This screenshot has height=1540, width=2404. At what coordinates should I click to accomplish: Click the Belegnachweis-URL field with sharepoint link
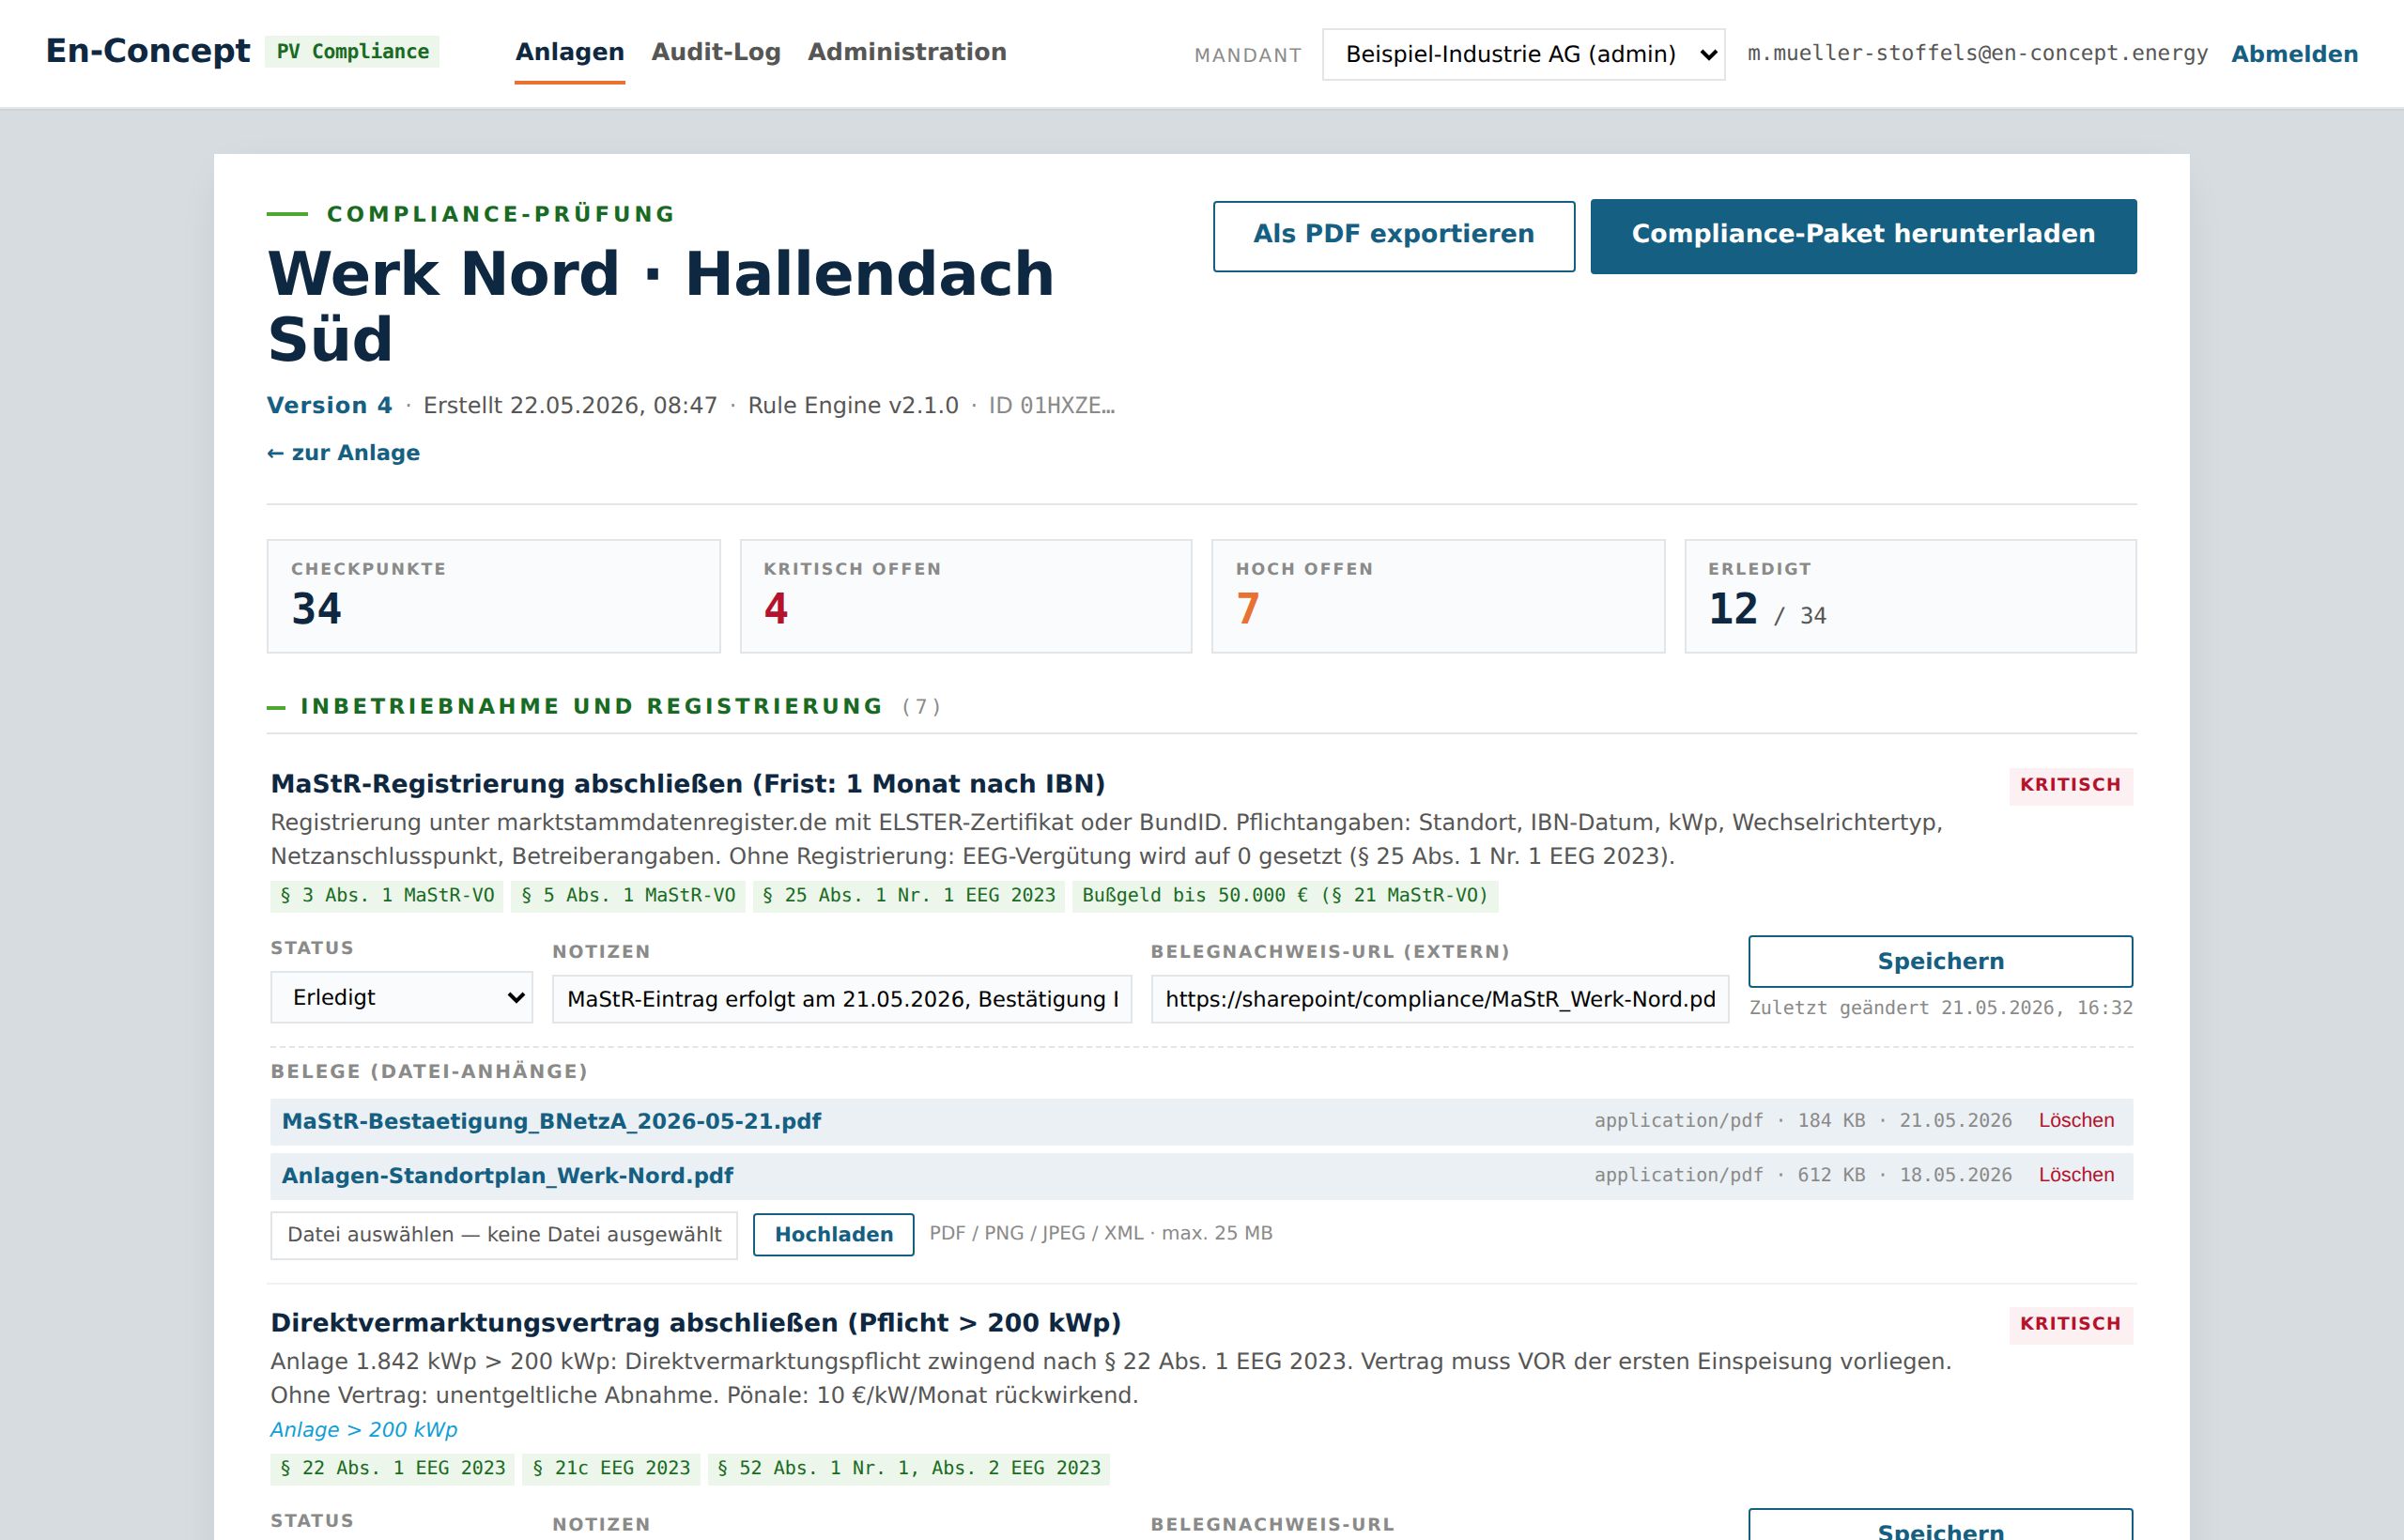(1440, 999)
